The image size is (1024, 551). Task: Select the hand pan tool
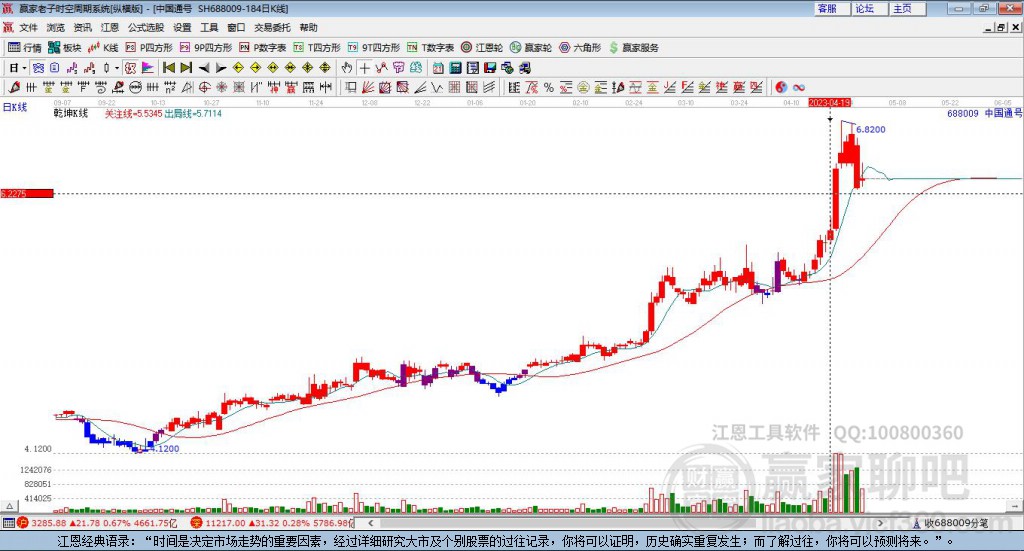pos(346,68)
